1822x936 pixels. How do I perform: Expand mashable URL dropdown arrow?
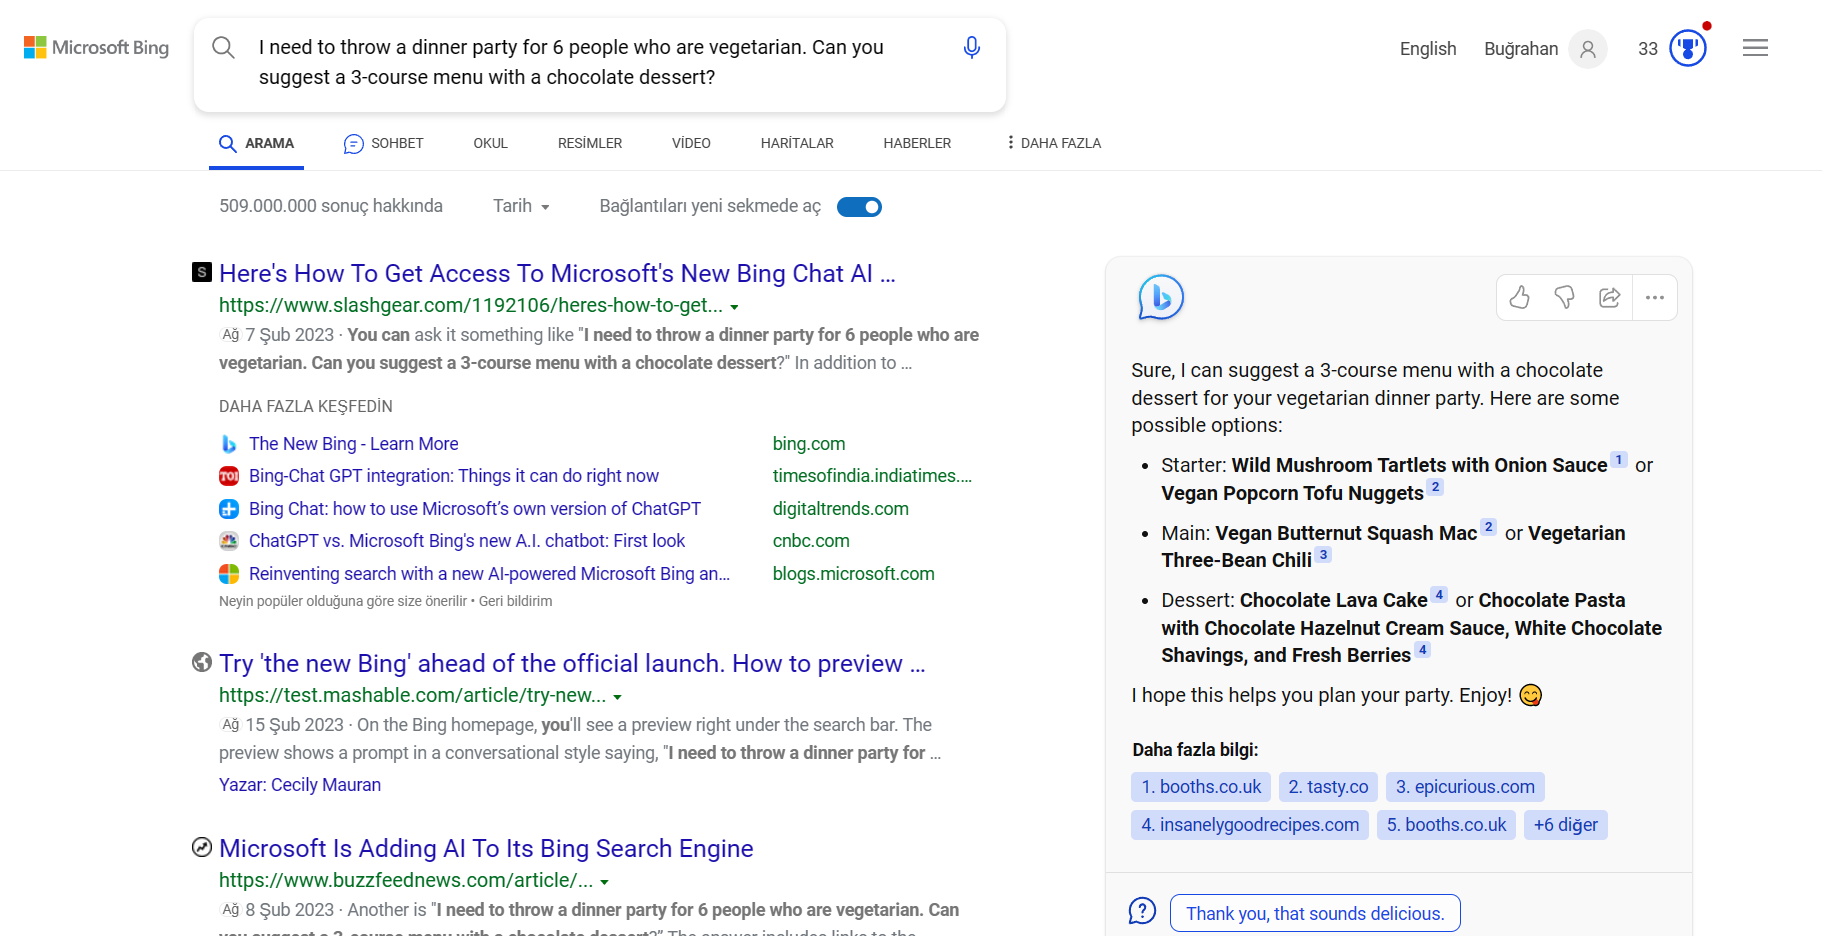[x=618, y=697]
